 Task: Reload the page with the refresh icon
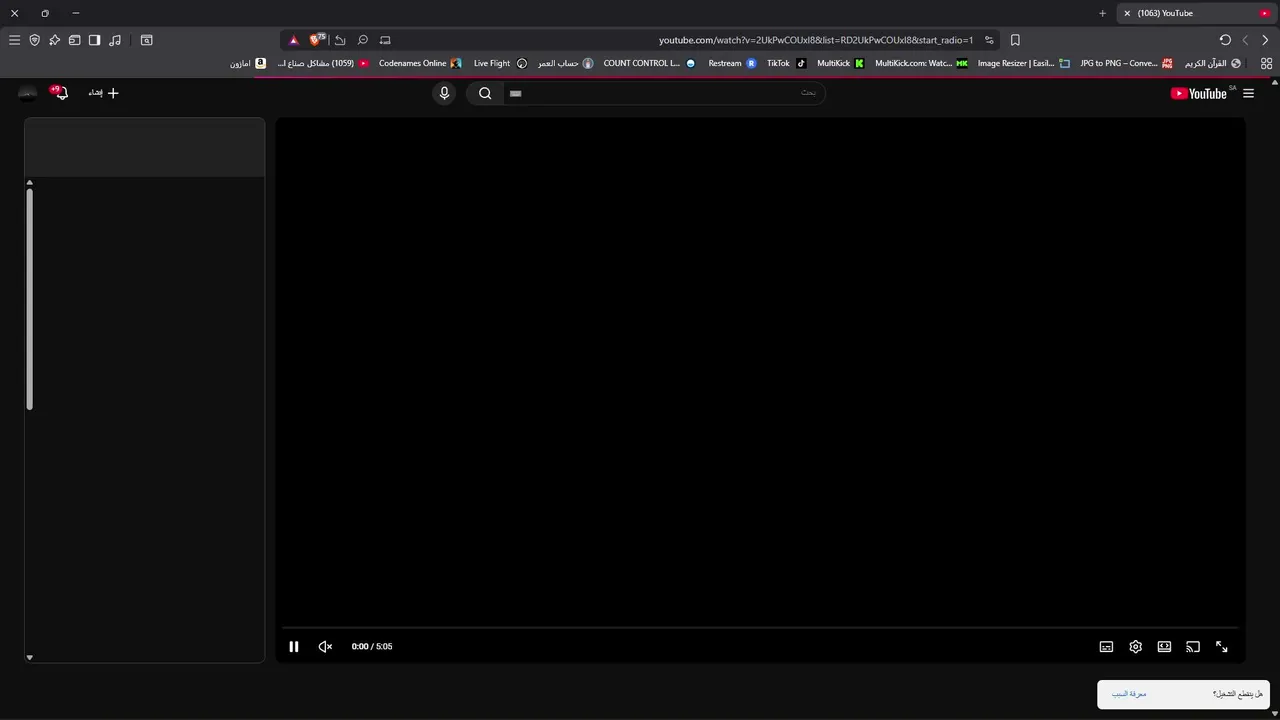tap(1225, 40)
